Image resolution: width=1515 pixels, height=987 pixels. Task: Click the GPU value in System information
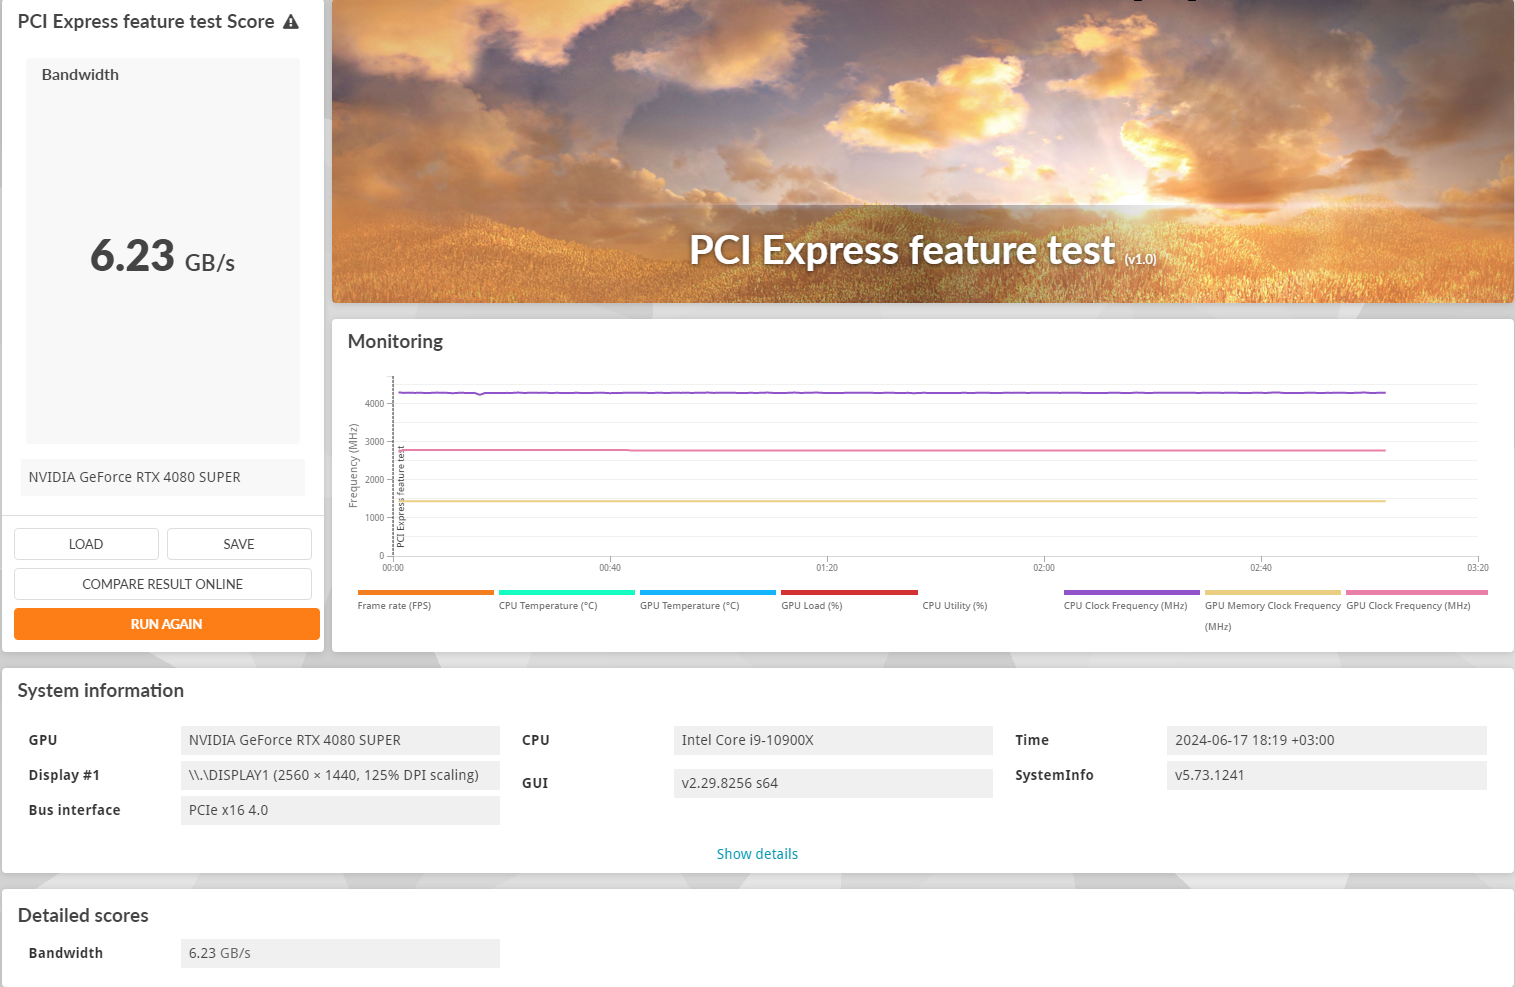(340, 740)
